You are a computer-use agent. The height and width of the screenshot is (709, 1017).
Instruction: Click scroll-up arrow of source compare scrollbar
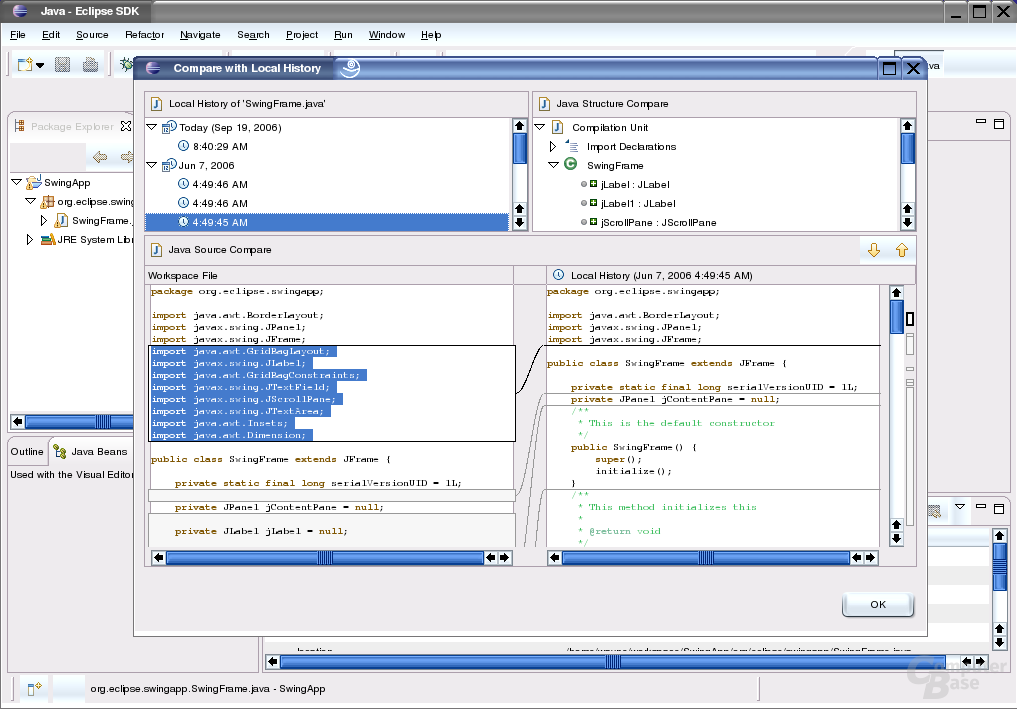(896, 293)
